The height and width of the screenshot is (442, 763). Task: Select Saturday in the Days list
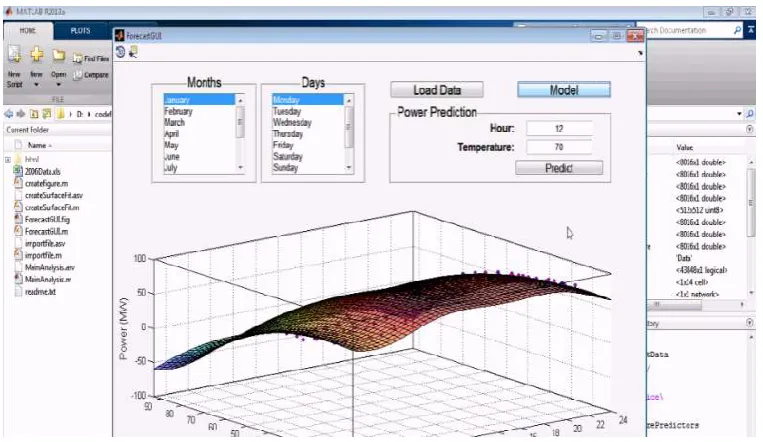(308, 157)
